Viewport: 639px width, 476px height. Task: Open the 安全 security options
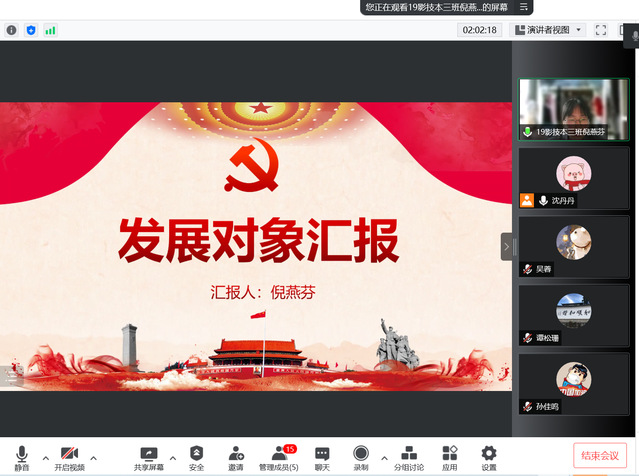pyautogui.click(x=196, y=457)
